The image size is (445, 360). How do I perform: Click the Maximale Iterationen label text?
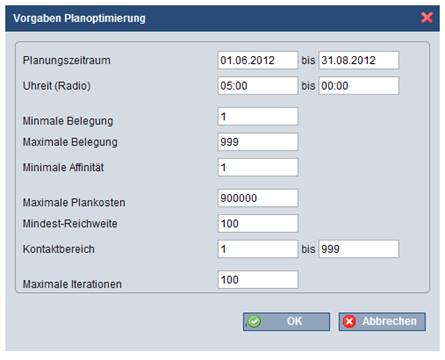pos(72,284)
